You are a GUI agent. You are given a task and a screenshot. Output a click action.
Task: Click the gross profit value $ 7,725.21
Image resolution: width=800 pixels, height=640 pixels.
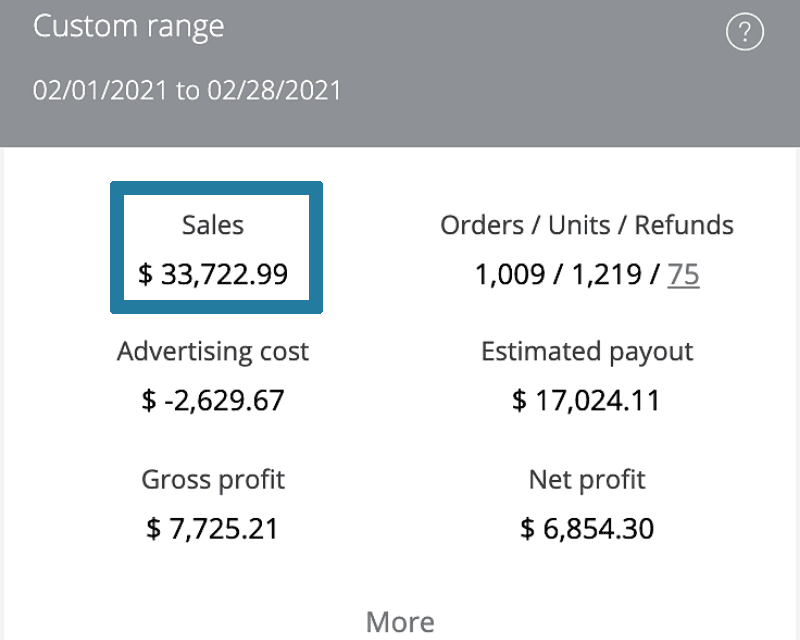point(213,529)
